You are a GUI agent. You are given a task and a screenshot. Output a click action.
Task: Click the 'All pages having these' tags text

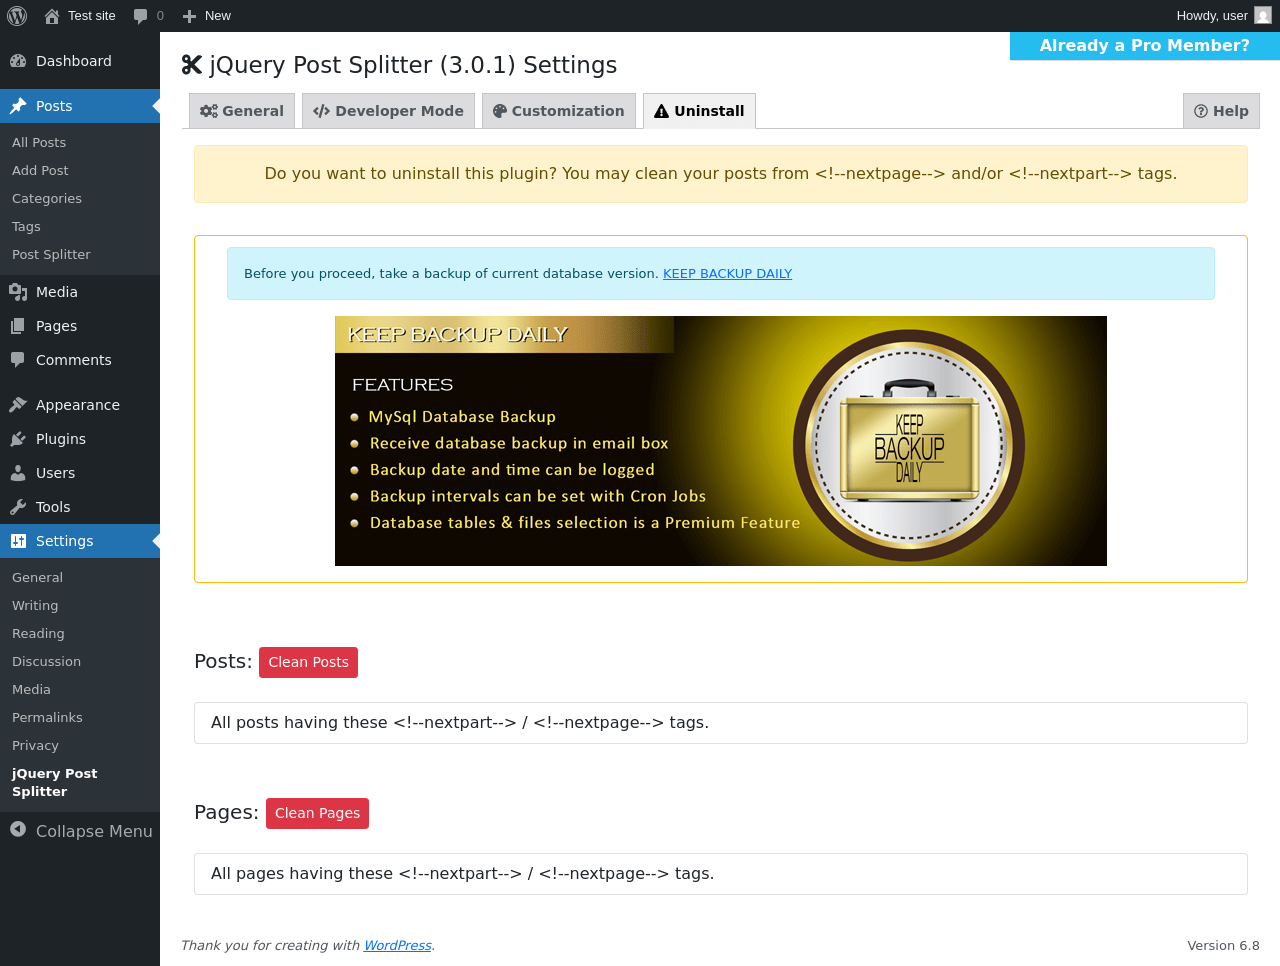point(463,874)
